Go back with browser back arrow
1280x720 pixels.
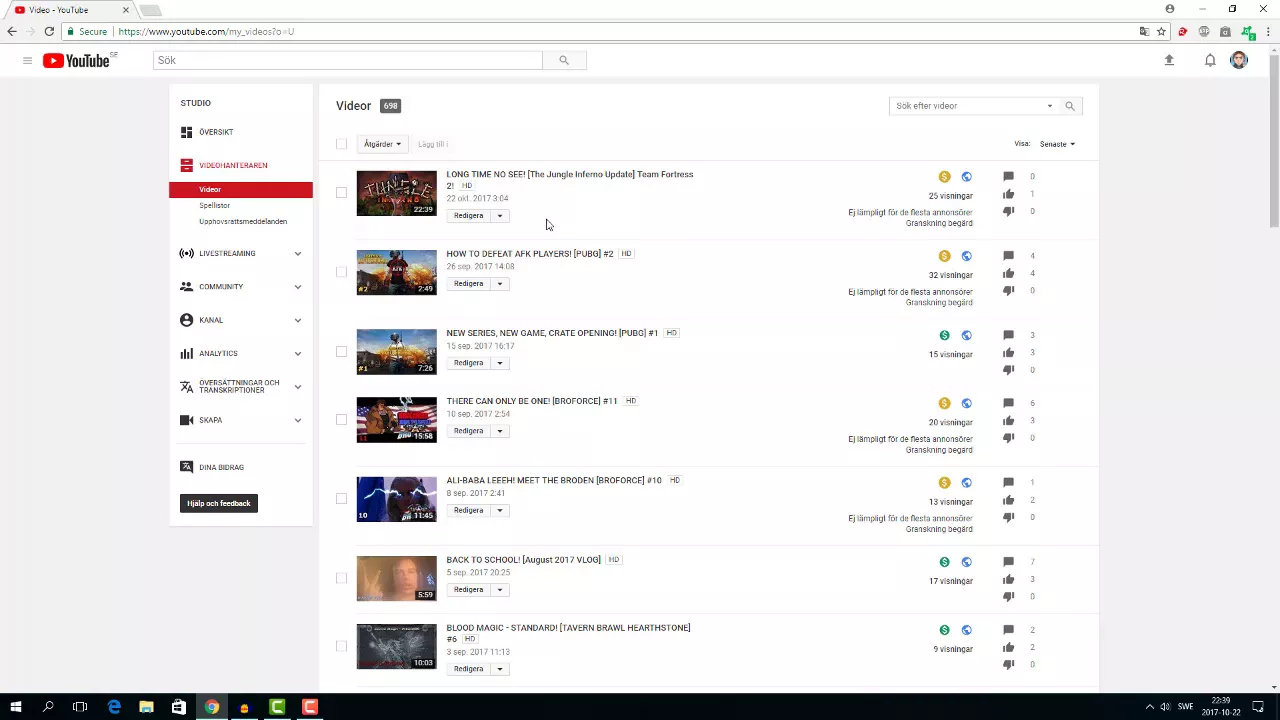[12, 32]
